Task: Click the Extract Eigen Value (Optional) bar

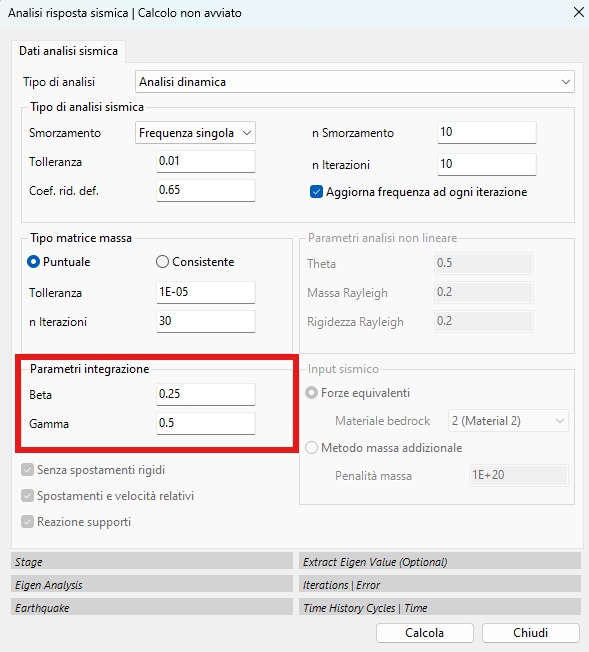Action: (440, 561)
